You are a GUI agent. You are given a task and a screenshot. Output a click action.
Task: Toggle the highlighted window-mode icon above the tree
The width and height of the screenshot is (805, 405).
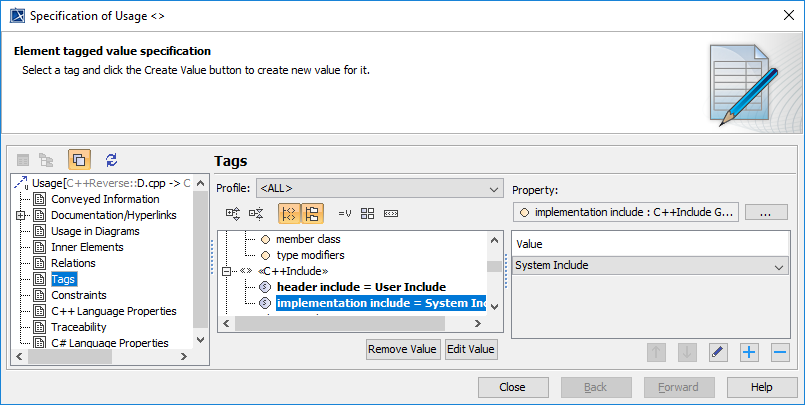coord(80,159)
